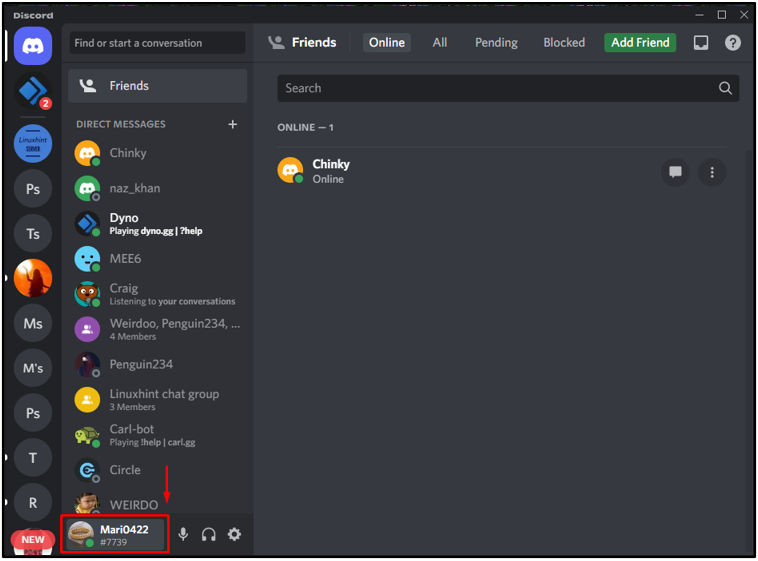The height and width of the screenshot is (561, 758).
Task: Open the Craig direct message
Action: point(158,294)
